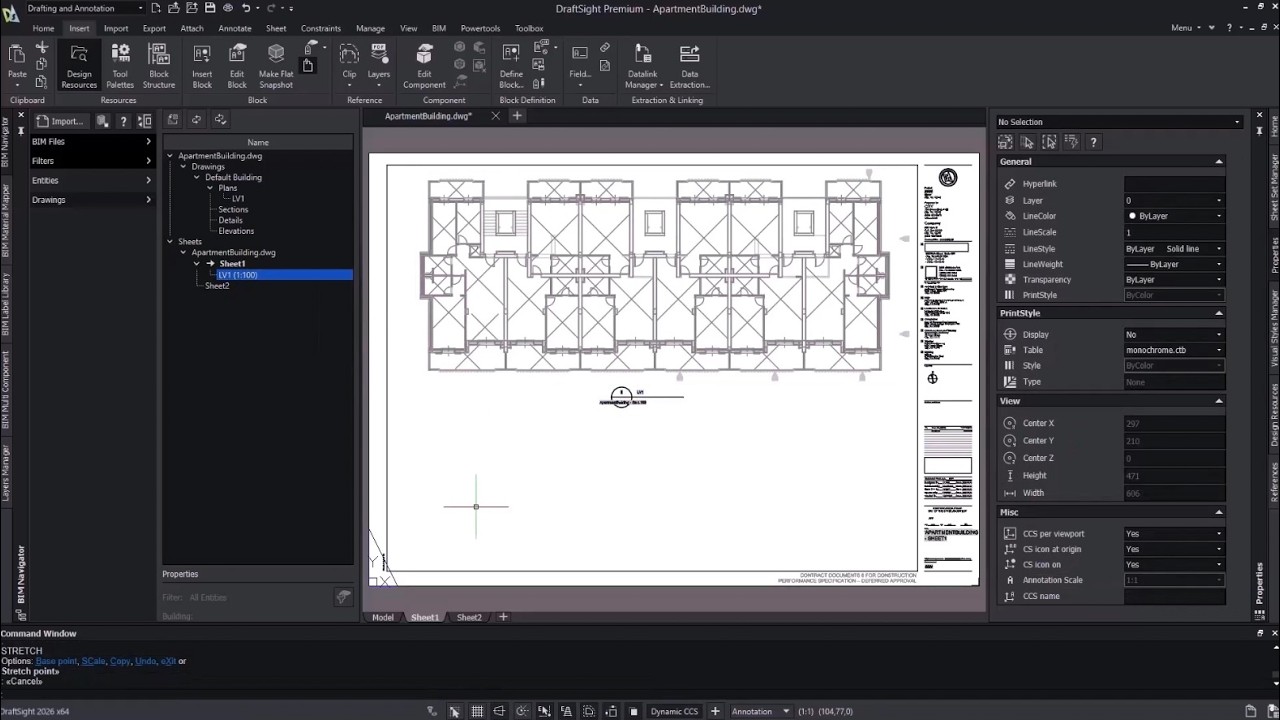This screenshot has height=720, width=1280.
Task: Open the Table monochrome.ctb dropdown
Action: [x=1175, y=350]
